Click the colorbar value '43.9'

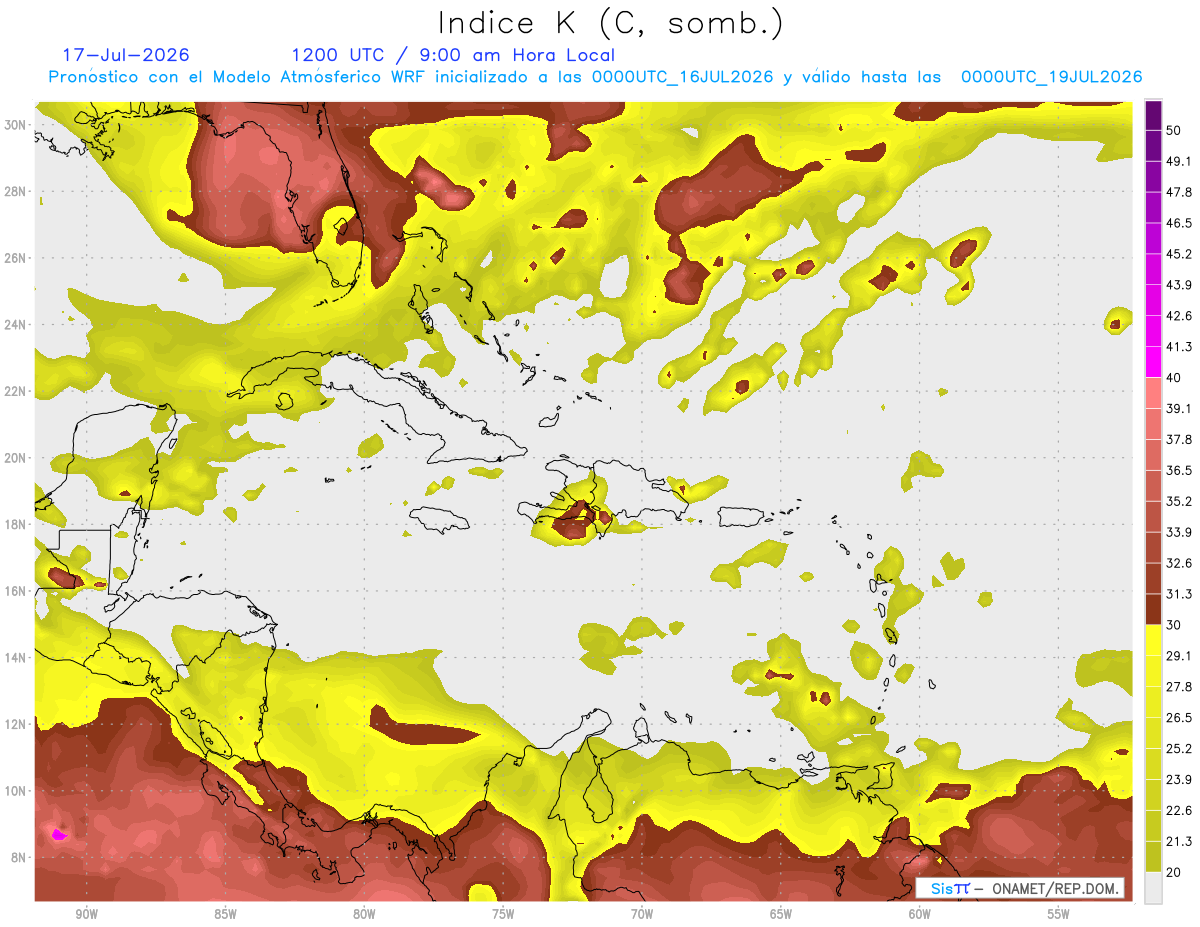[1179, 285]
